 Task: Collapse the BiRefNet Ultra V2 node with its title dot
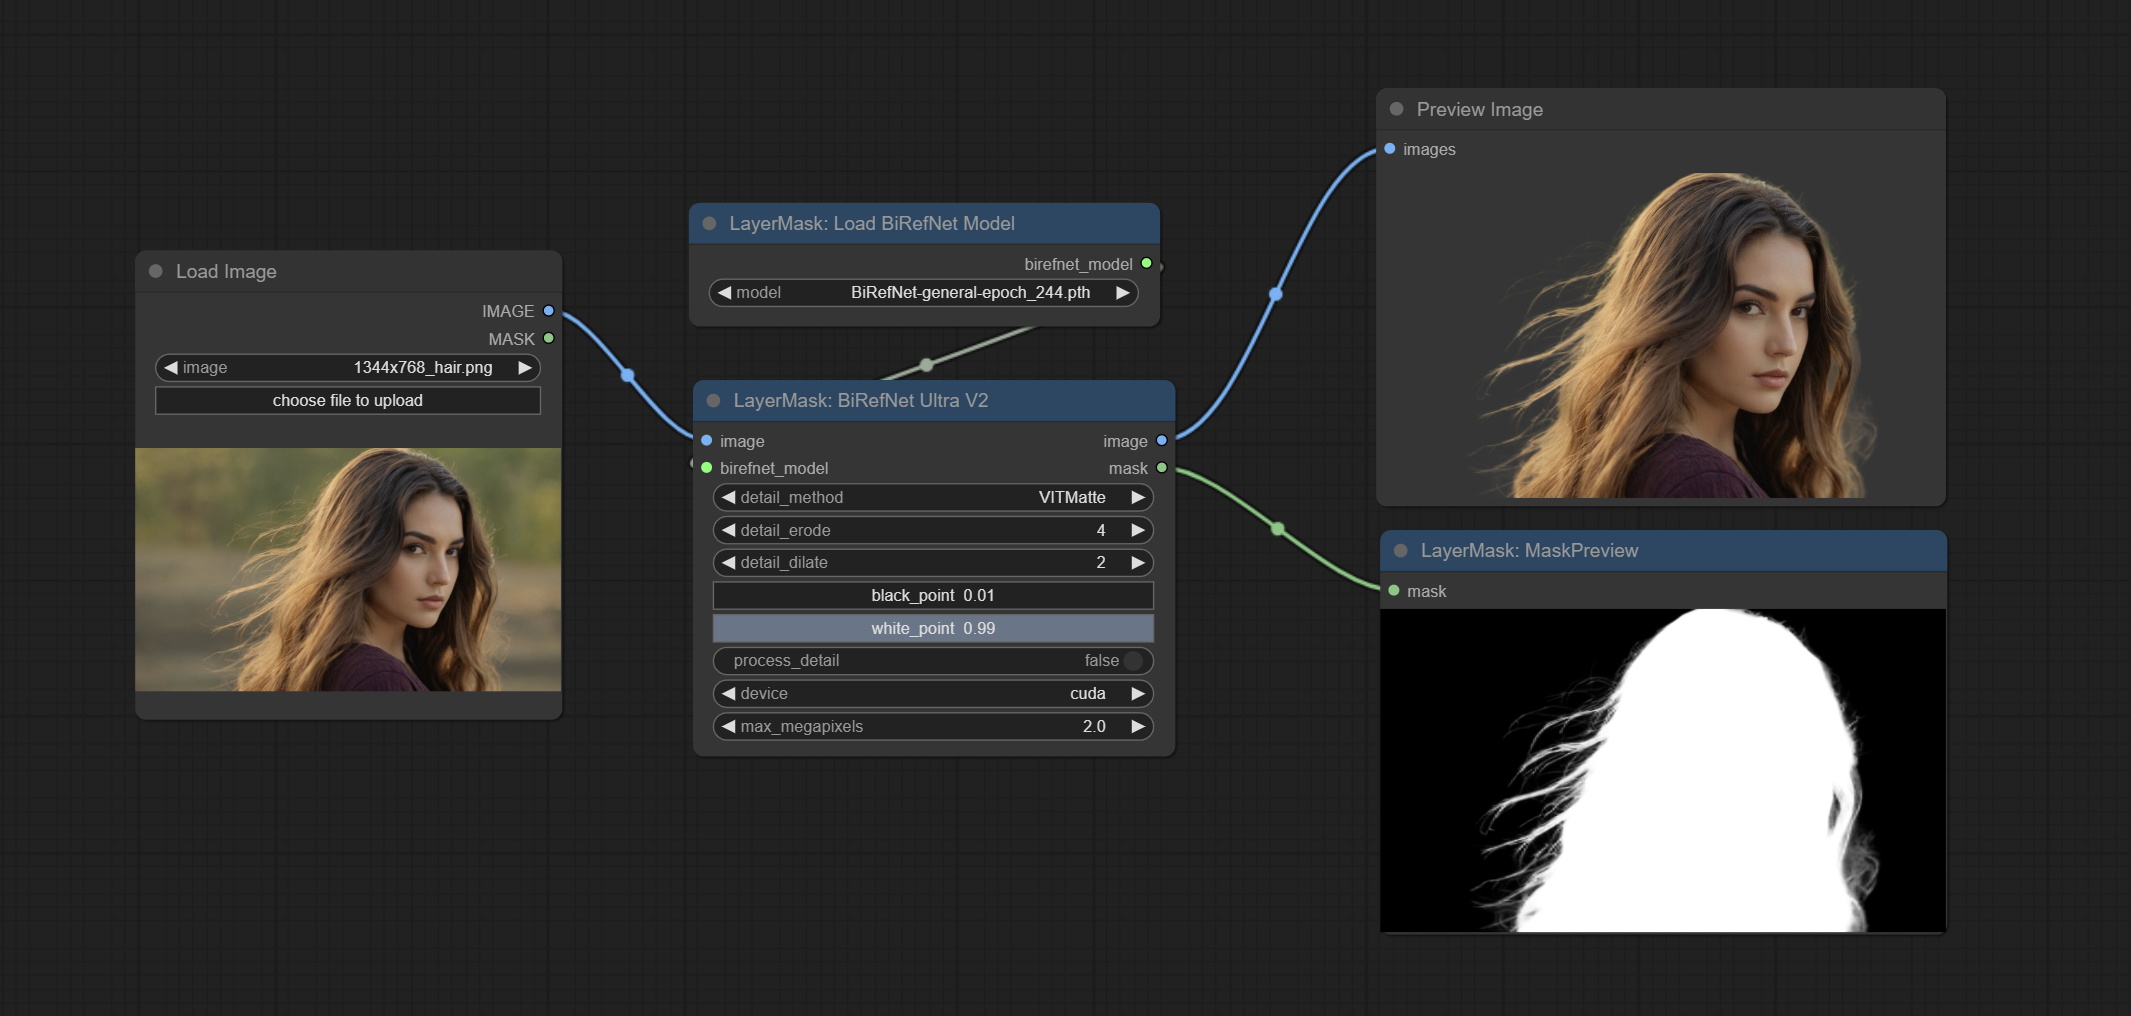[713, 400]
